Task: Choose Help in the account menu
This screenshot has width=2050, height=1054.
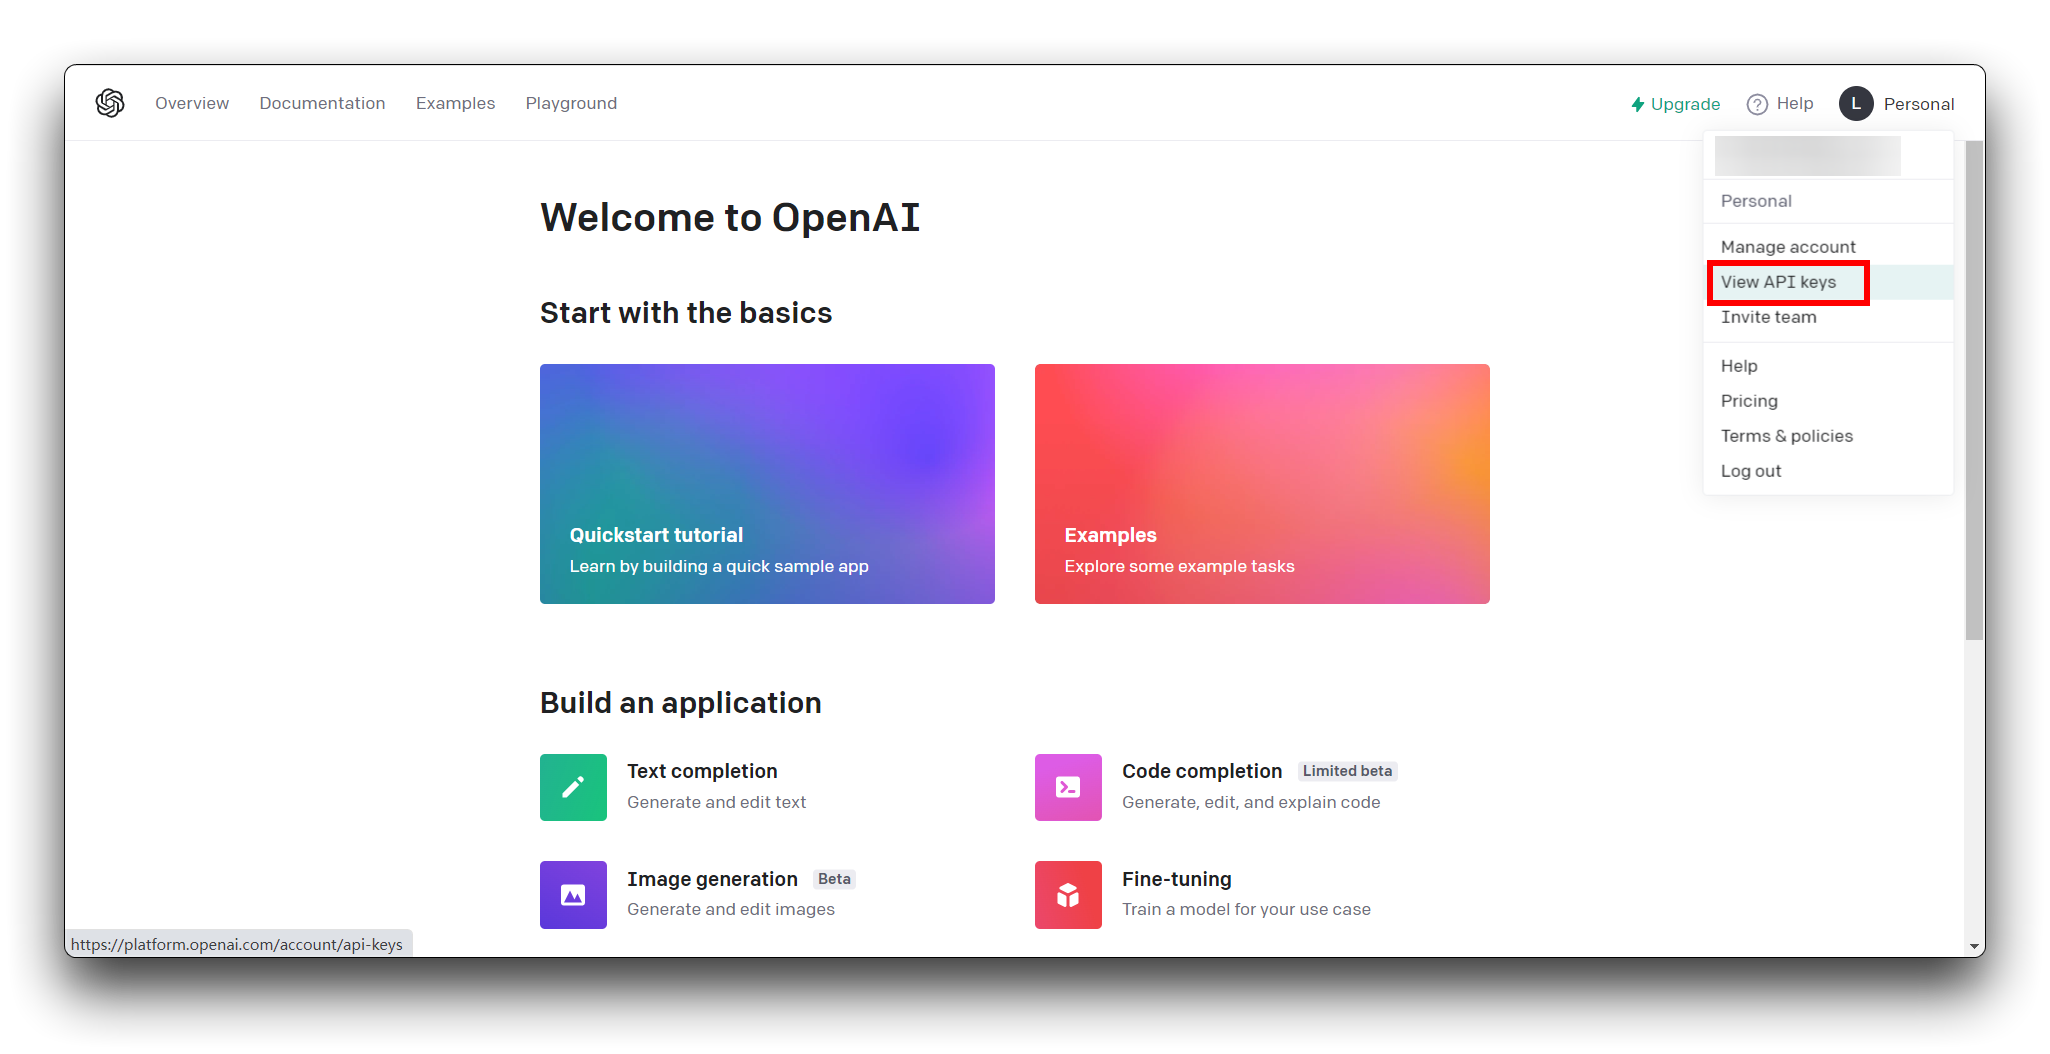Action: coord(1828,366)
